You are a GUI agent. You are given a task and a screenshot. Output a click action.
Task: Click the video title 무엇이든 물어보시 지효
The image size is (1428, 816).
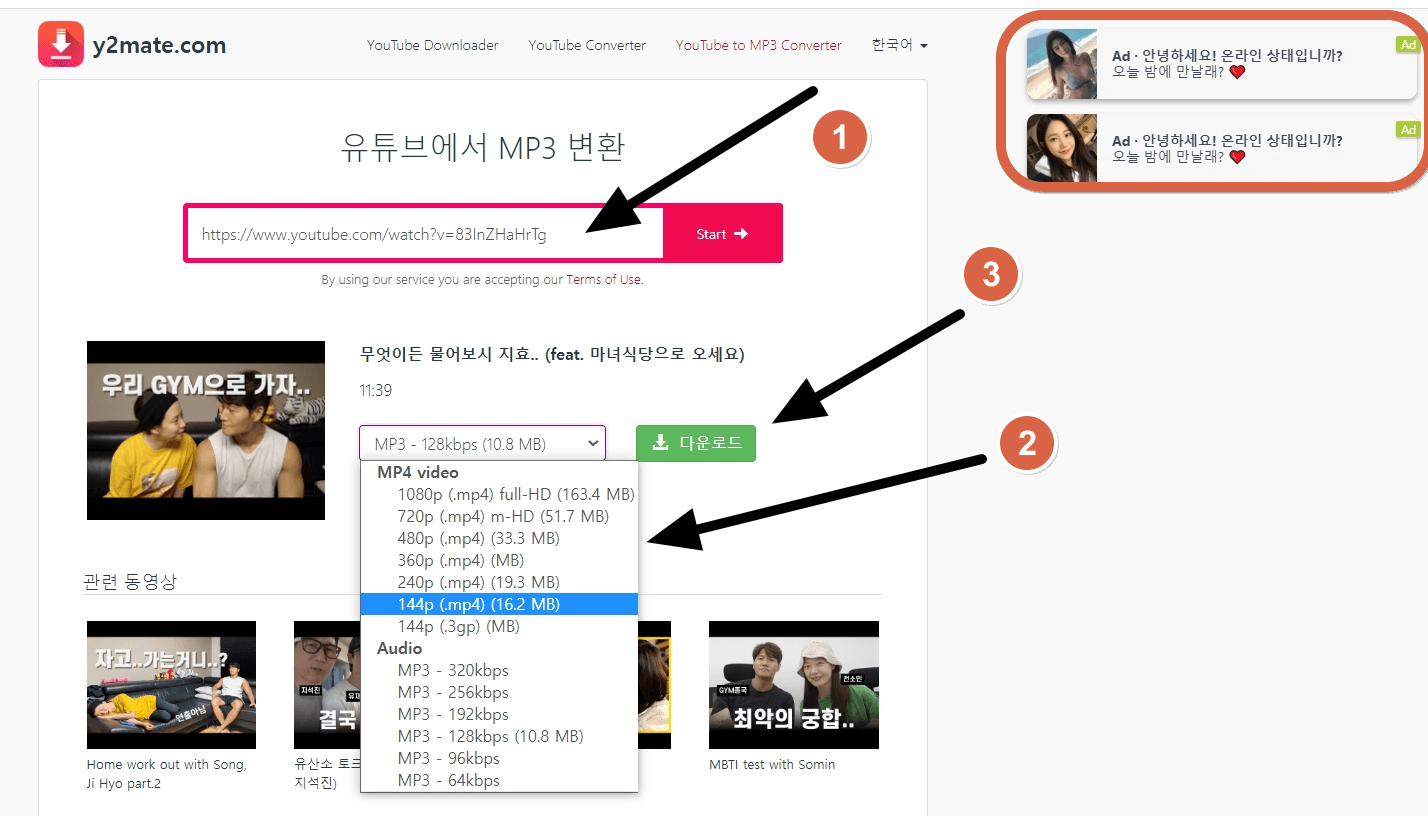(x=552, y=354)
